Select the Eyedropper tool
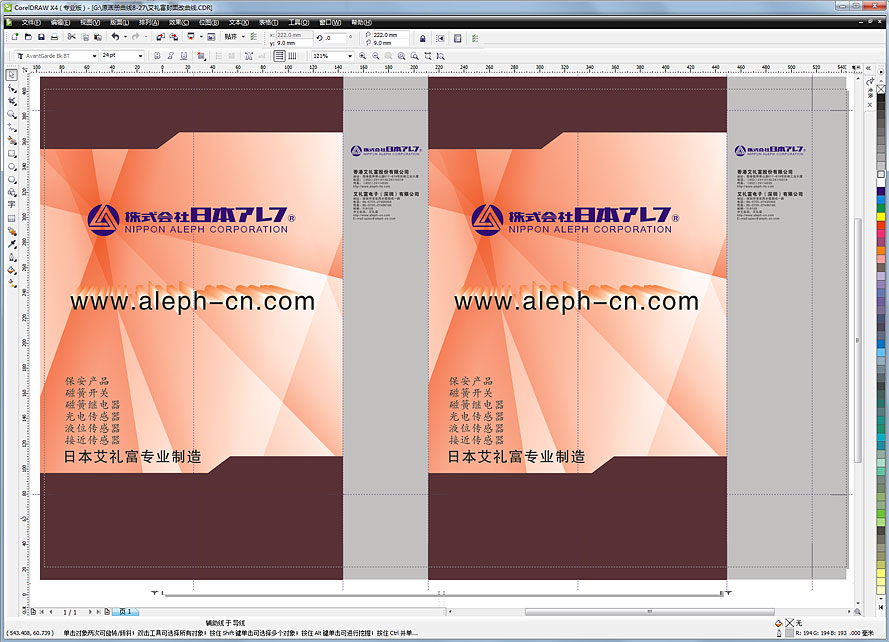This screenshot has width=889, height=642. pyautogui.click(x=11, y=243)
